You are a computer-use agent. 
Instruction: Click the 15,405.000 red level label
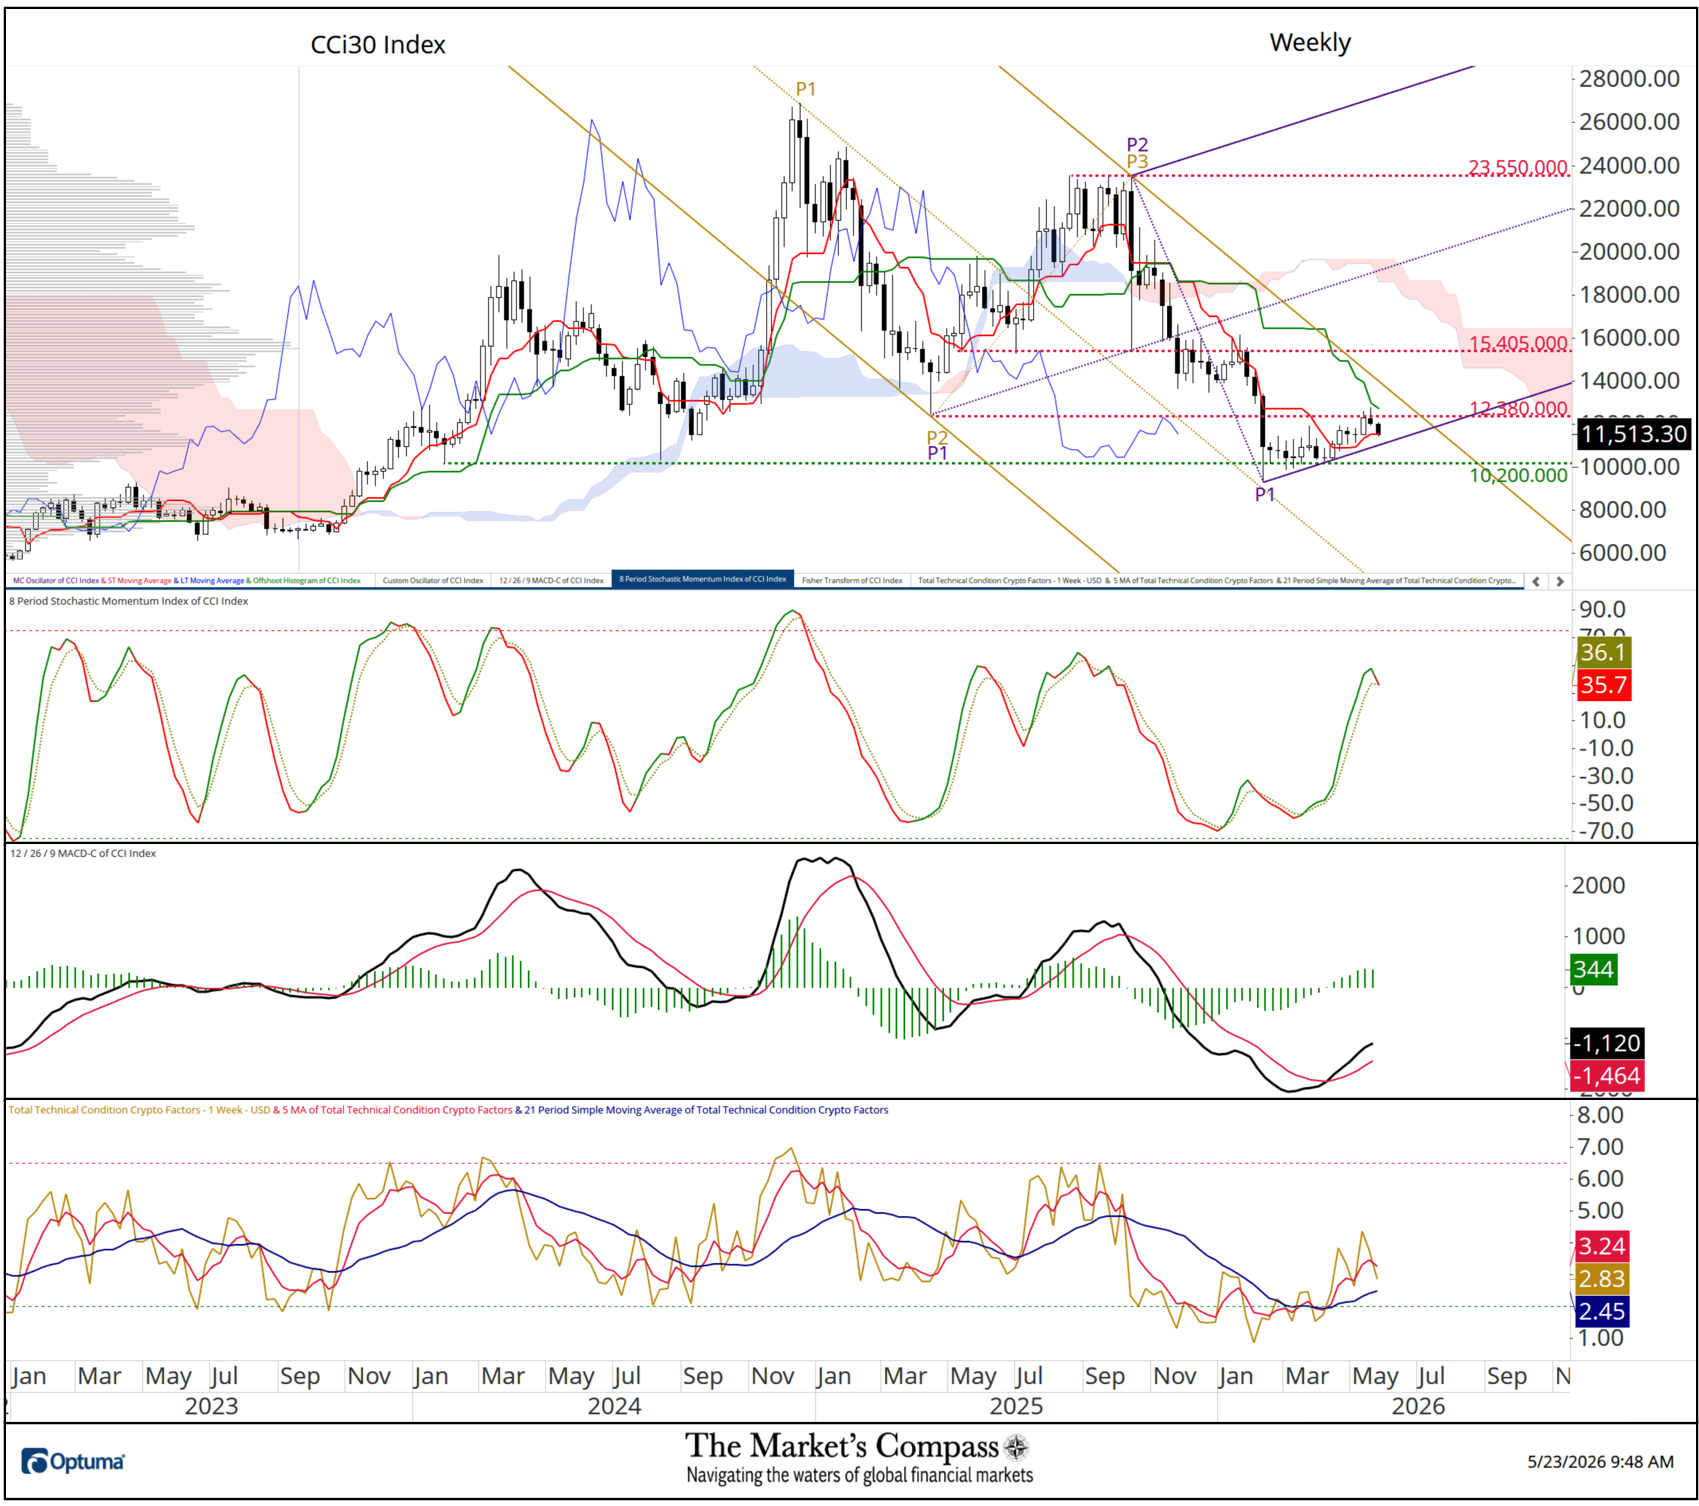point(1517,343)
